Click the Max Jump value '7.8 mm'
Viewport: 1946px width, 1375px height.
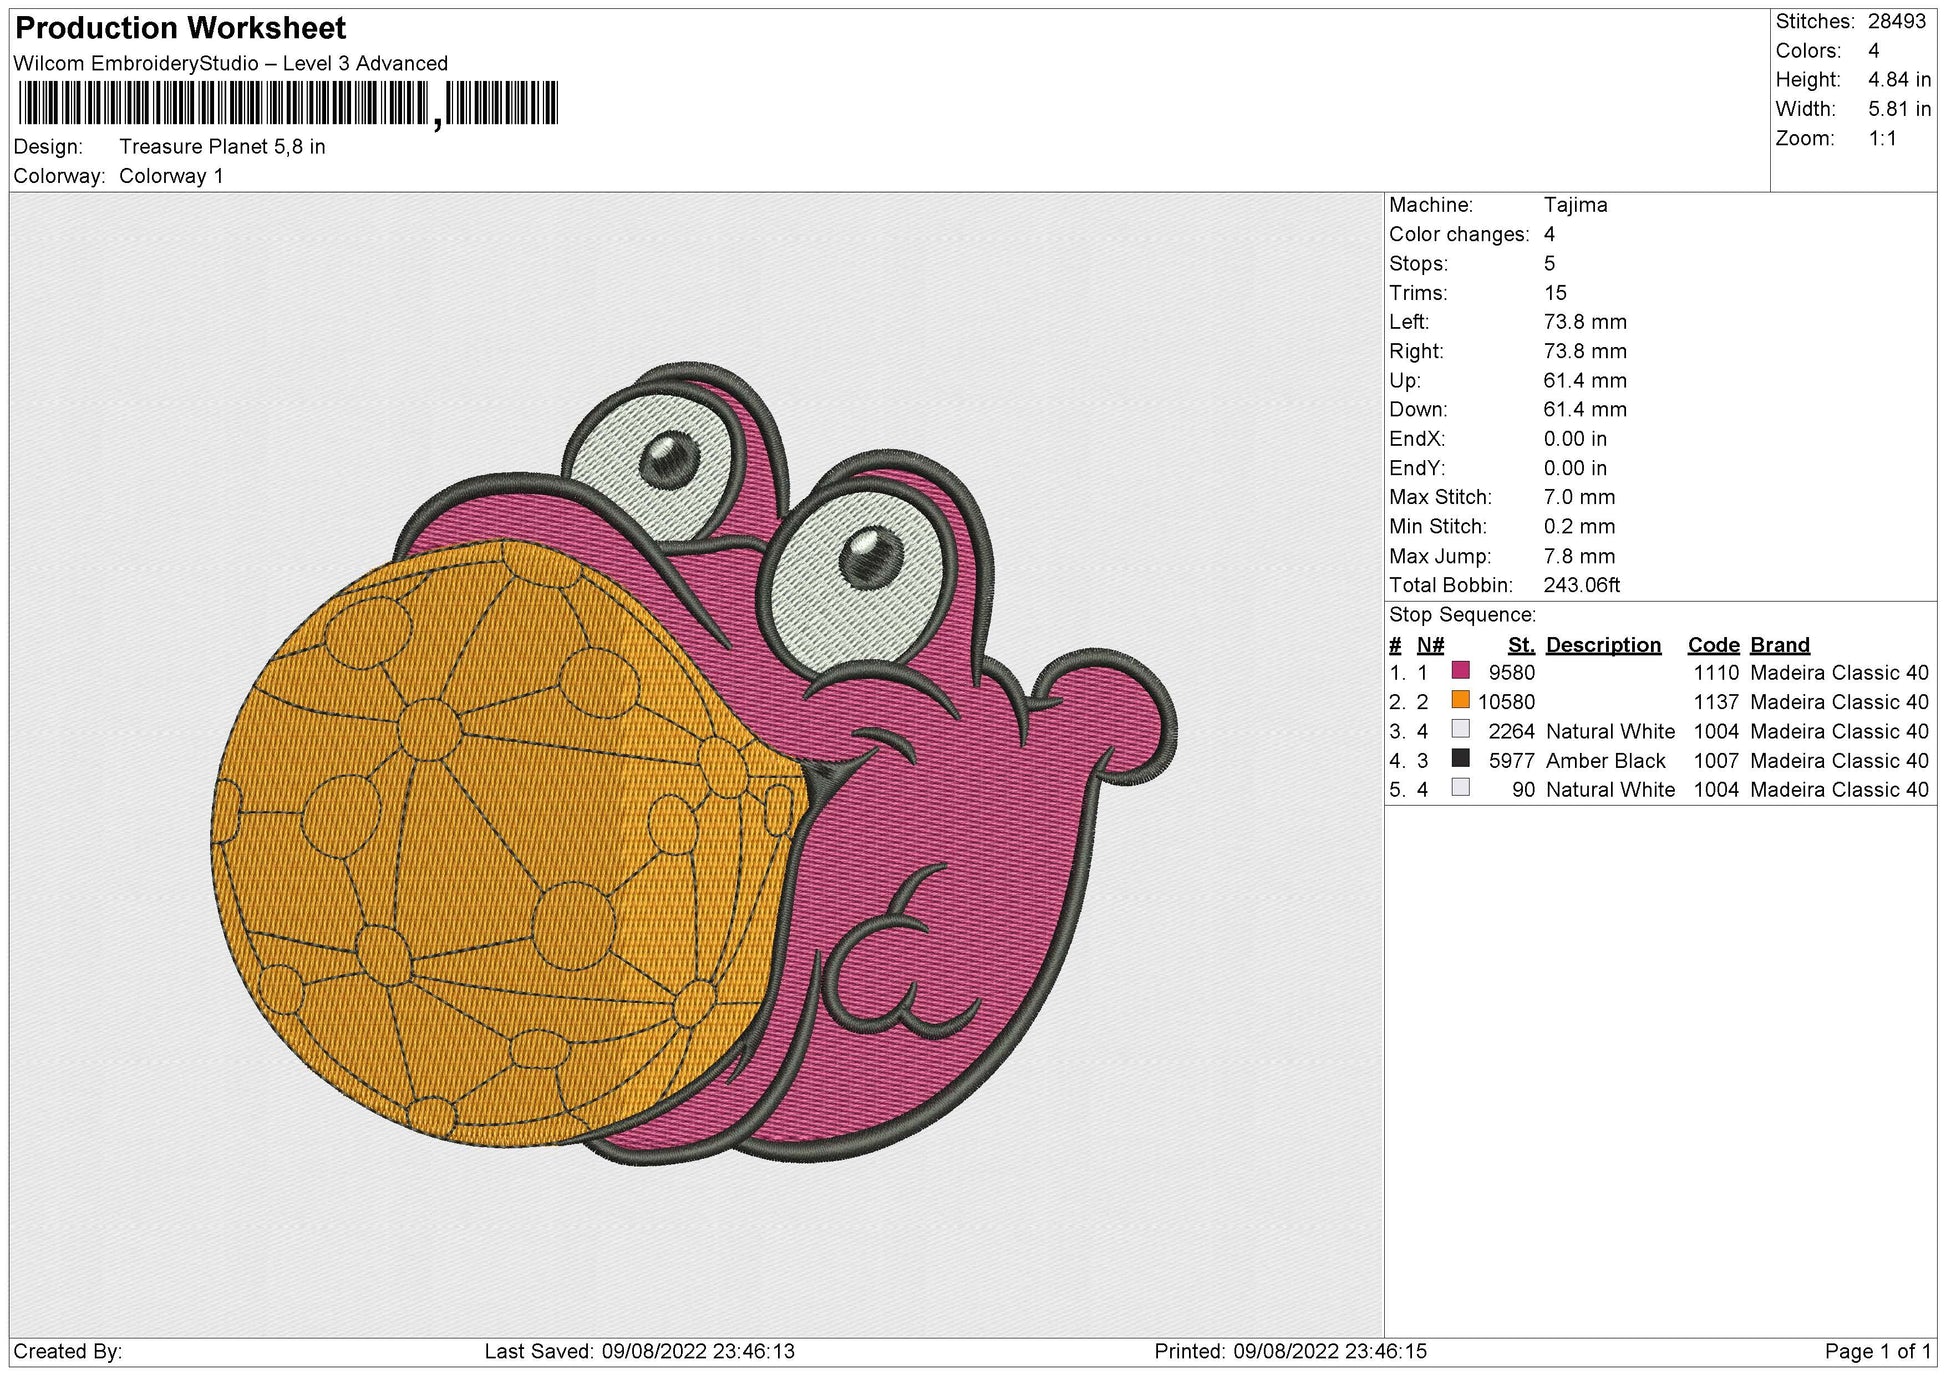click(1579, 556)
